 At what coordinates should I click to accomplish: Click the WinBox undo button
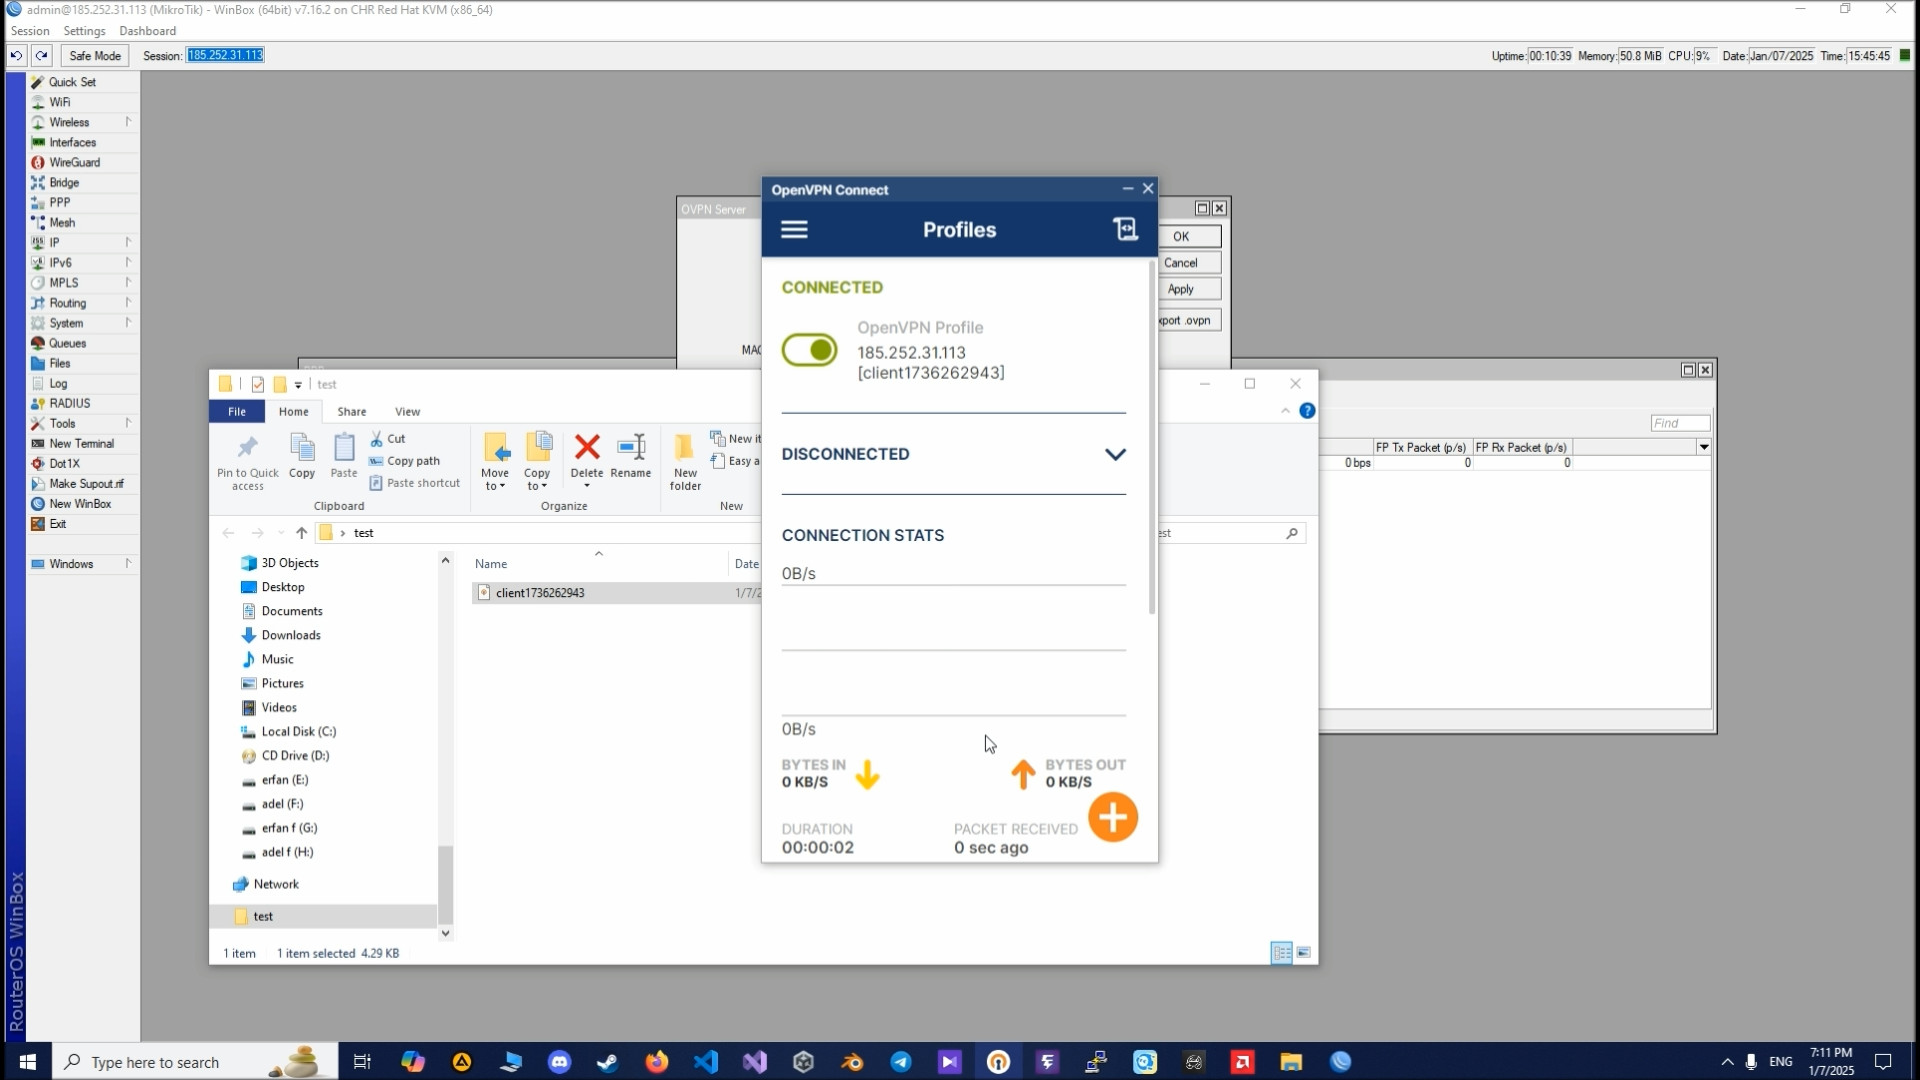16,55
